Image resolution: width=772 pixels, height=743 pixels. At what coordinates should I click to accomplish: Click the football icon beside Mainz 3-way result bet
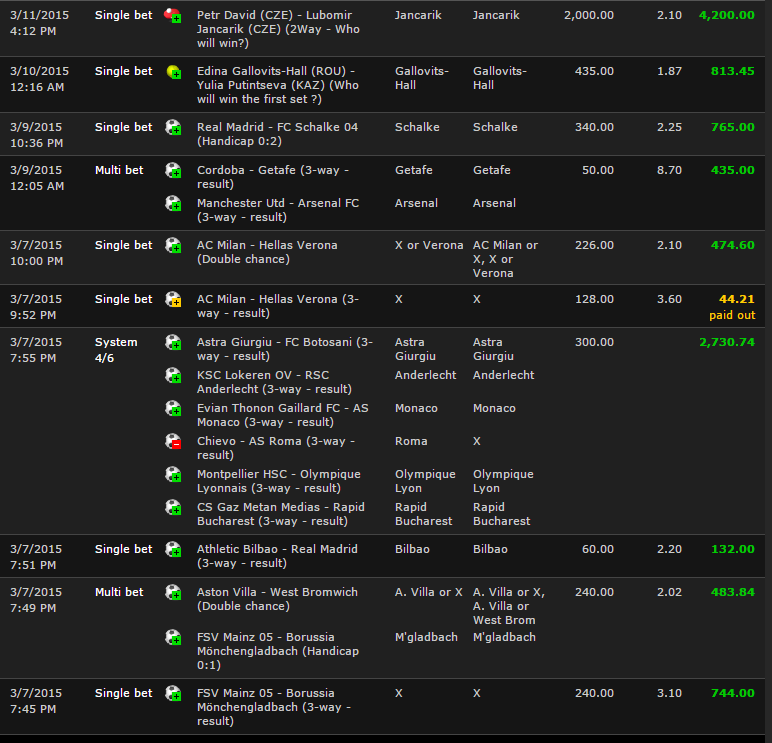pos(173,694)
